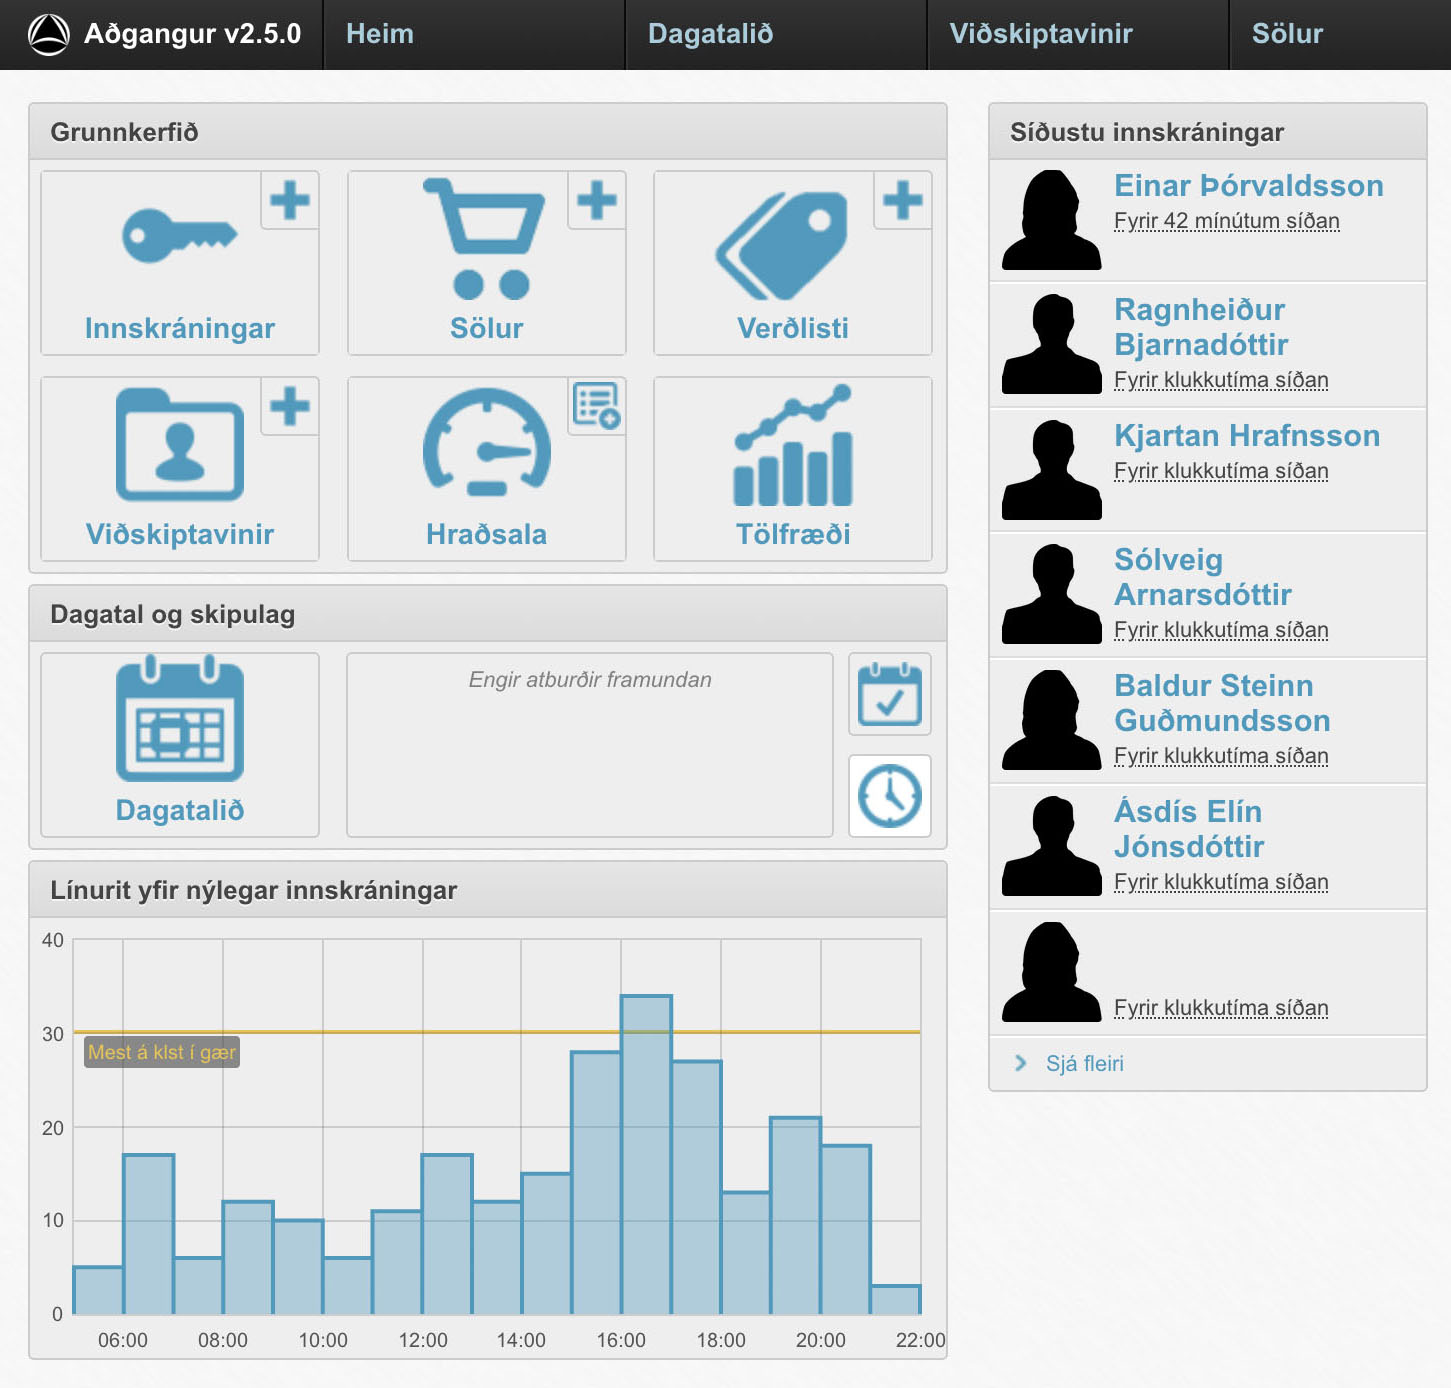1451x1388 pixels.
Task: Open Einar Þórvaldsson's profile link
Action: (x=1248, y=186)
